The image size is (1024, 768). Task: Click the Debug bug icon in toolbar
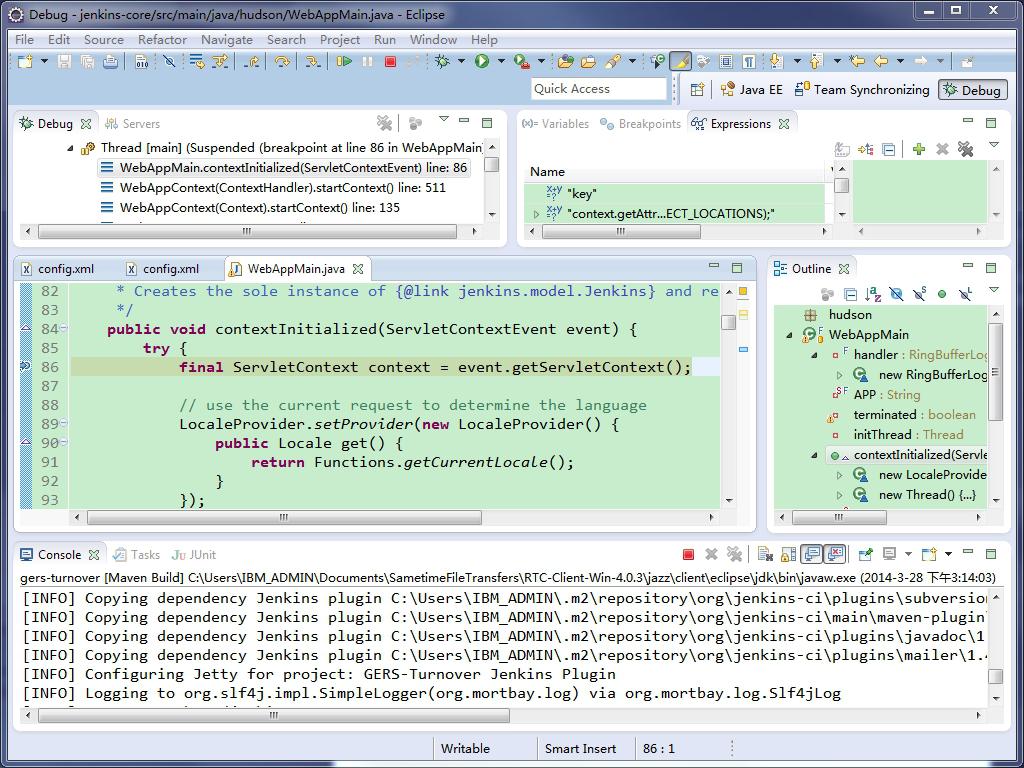coord(442,61)
